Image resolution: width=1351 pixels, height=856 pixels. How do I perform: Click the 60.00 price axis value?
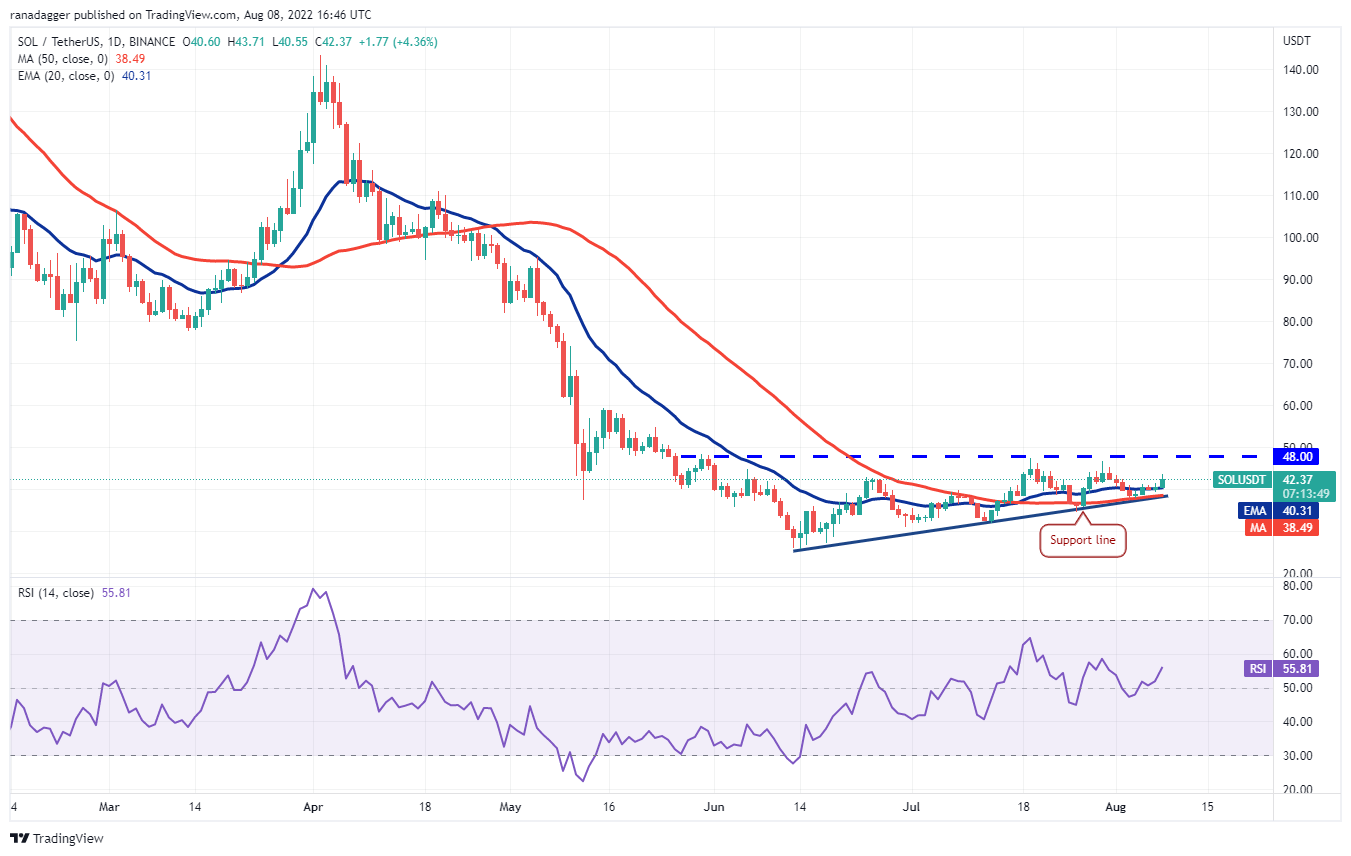point(1298,406)
